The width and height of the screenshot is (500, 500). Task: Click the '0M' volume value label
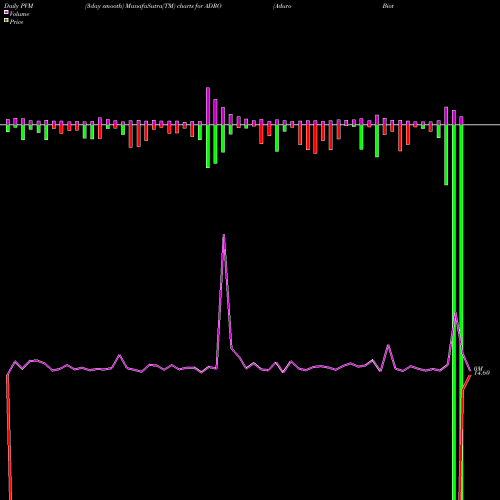click(x=478, y=368)
